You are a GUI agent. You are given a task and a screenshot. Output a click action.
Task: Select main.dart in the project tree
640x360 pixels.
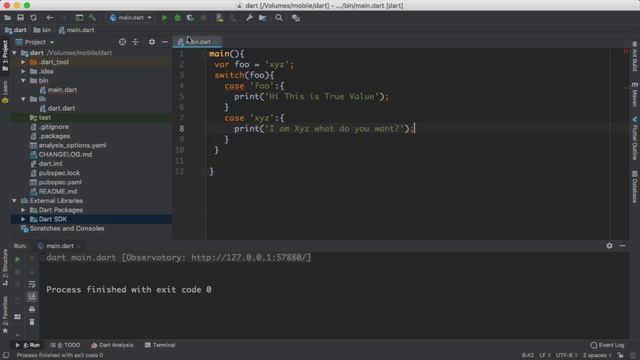pyautogui.click(x=58, y=90)
